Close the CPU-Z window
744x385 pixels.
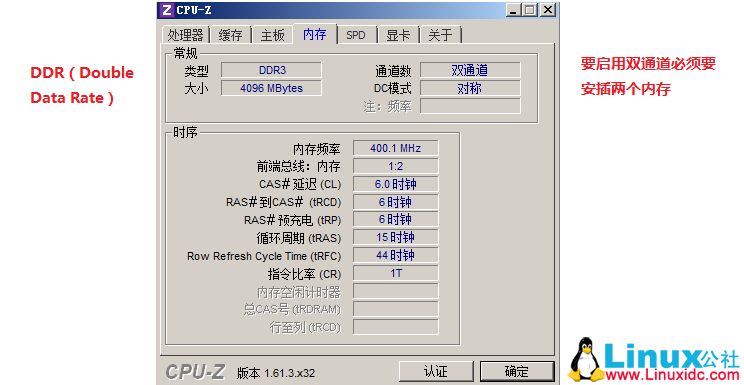(548, 10)
